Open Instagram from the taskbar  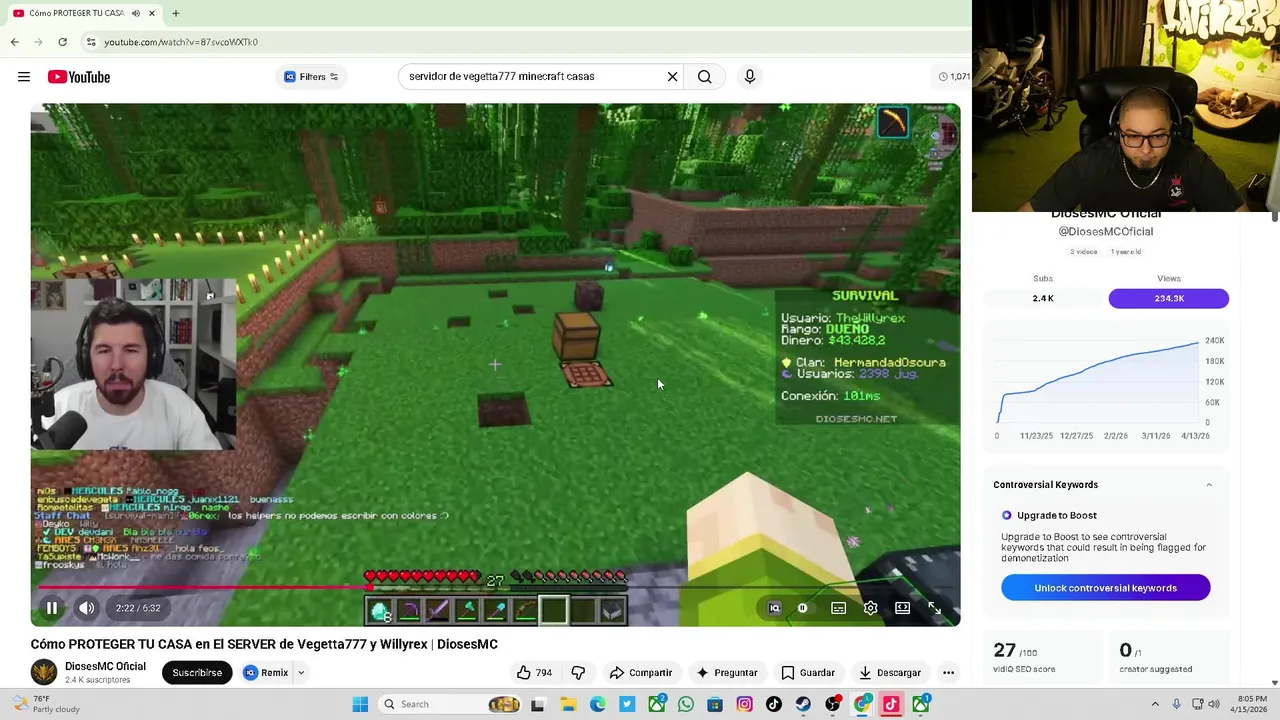pos(744,704)
